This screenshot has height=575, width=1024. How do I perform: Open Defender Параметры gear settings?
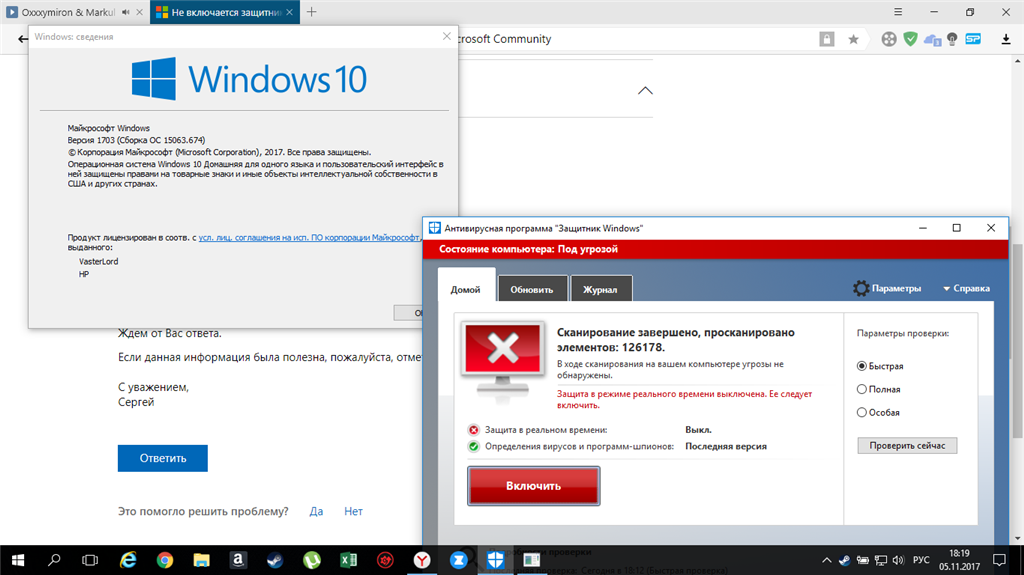[x=887, y=288]
